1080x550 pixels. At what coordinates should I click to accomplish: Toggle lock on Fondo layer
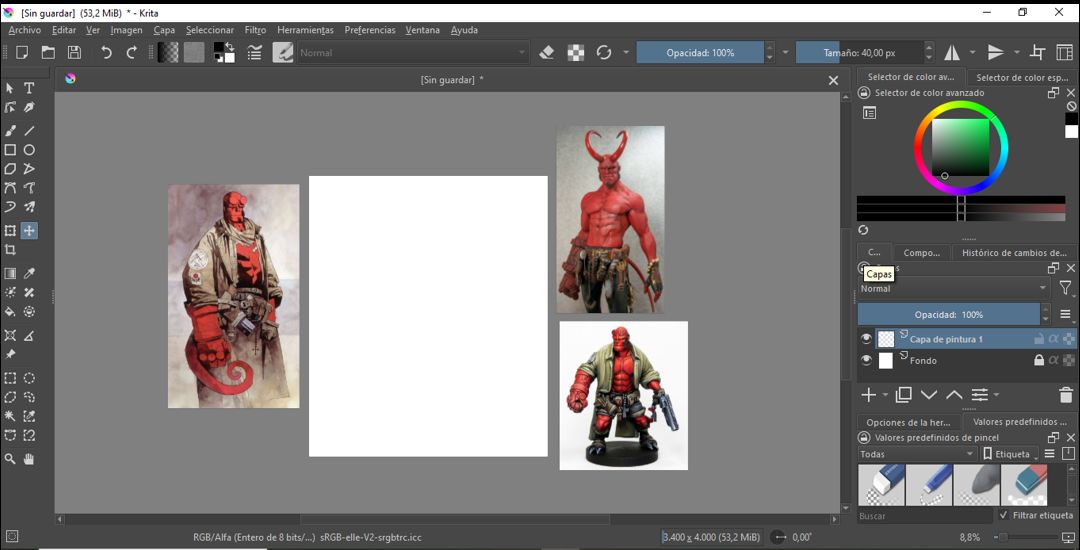click(x=1039, y=360)
